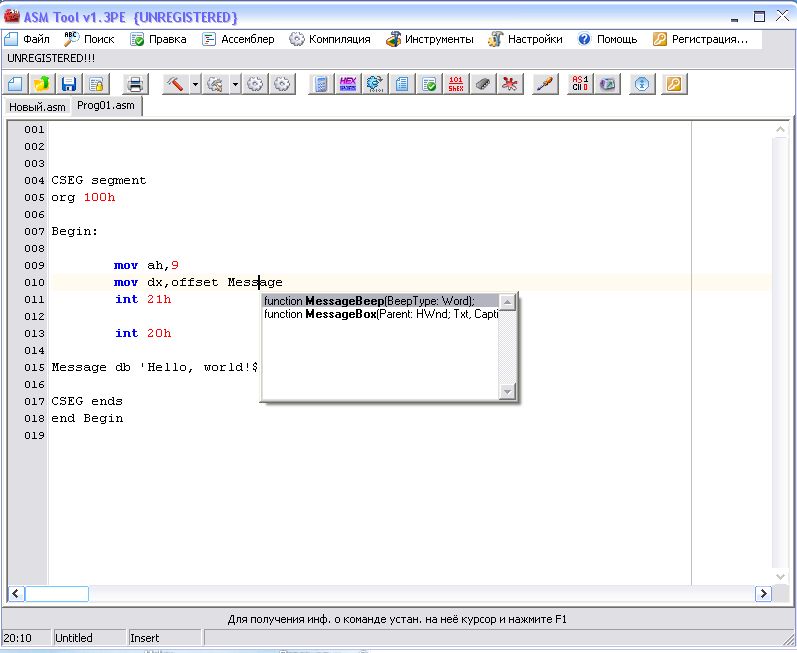Click the Save floppy disk icon
The image size is (797, 653).
click(x=69, y=84)
